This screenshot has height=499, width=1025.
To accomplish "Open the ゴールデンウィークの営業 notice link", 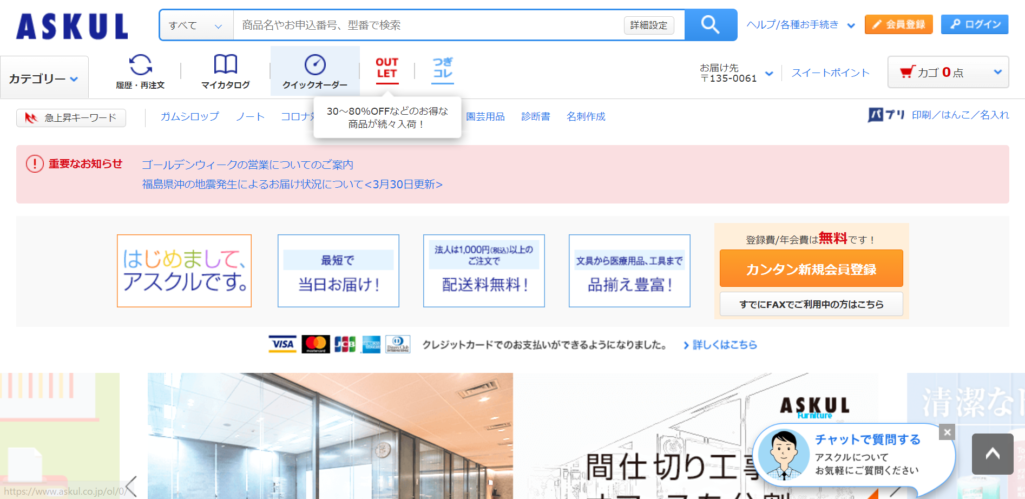I will pyautogui.click(x=247, y=164).
